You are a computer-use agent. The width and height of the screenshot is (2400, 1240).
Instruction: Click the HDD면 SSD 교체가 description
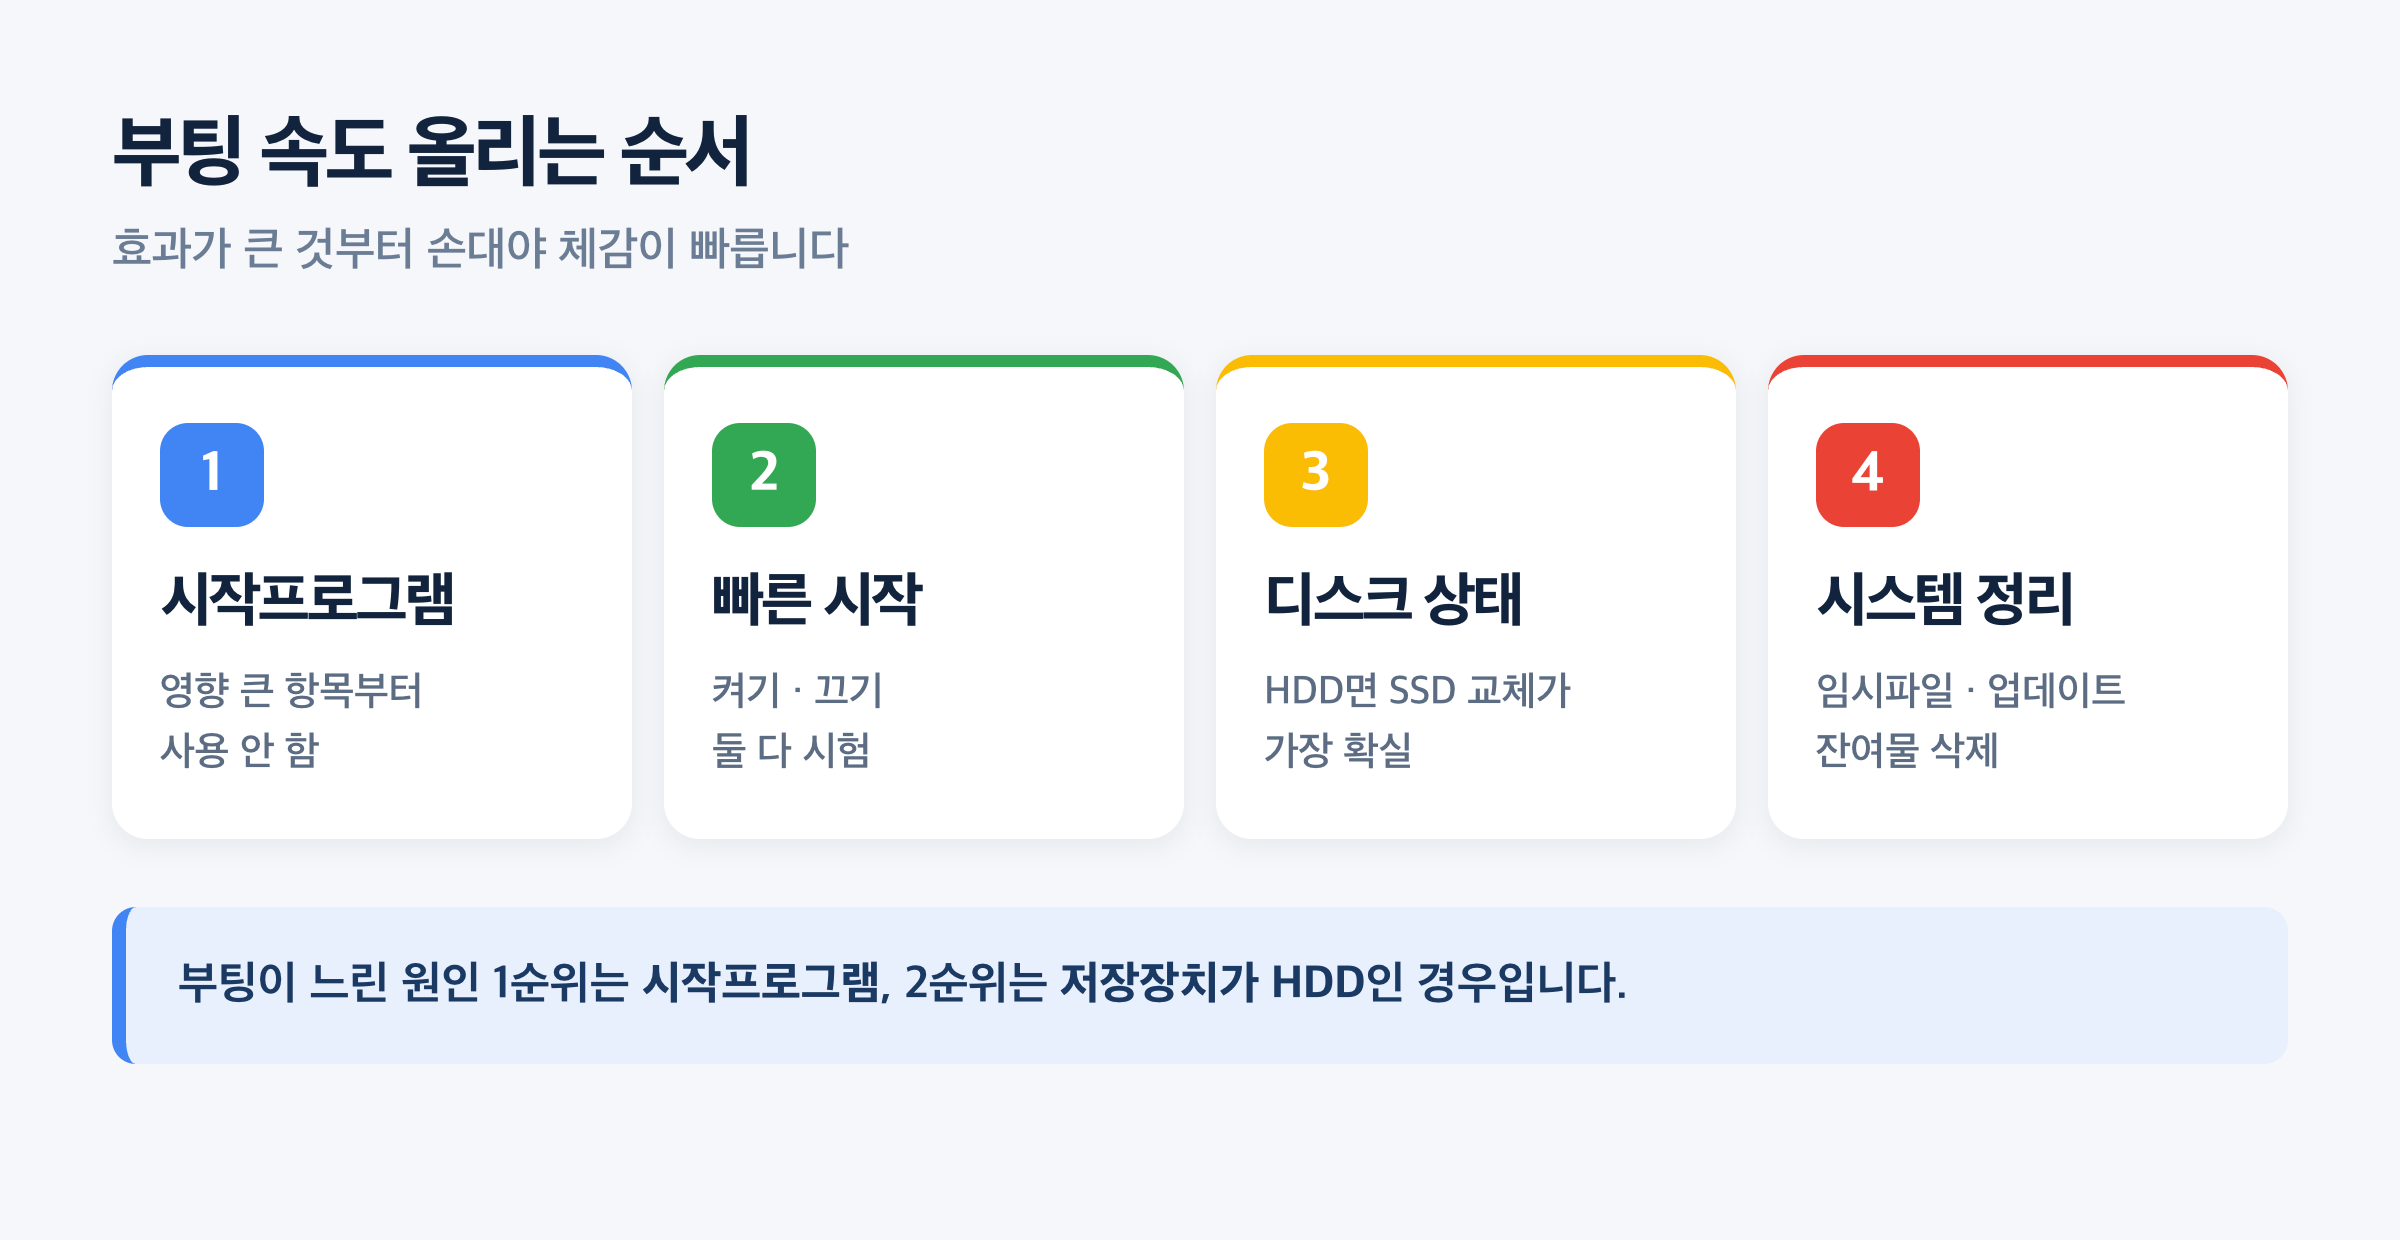coord(1417,690)
